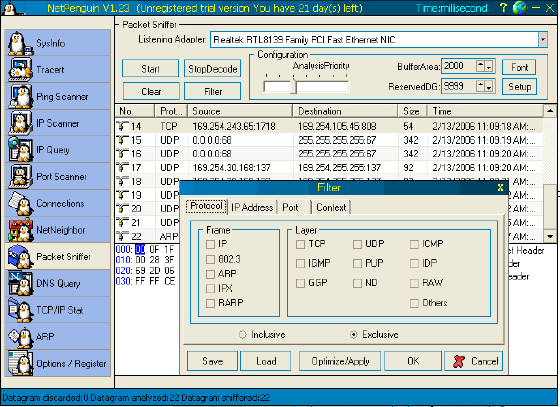Click the NetPenguin logo in title bar
The width and height of the screenshot is (560, 407).
(x=10, y=8)
